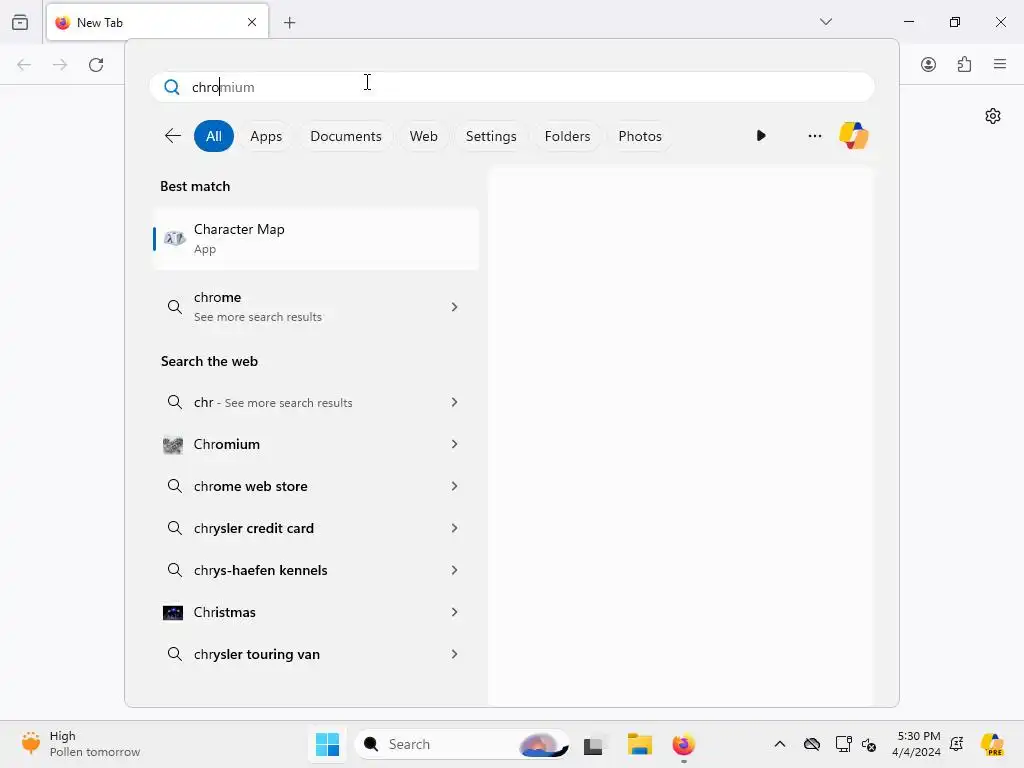Open the three-dot options menu
Viewport: 1024px width, 768px height.
click(814, 136)
